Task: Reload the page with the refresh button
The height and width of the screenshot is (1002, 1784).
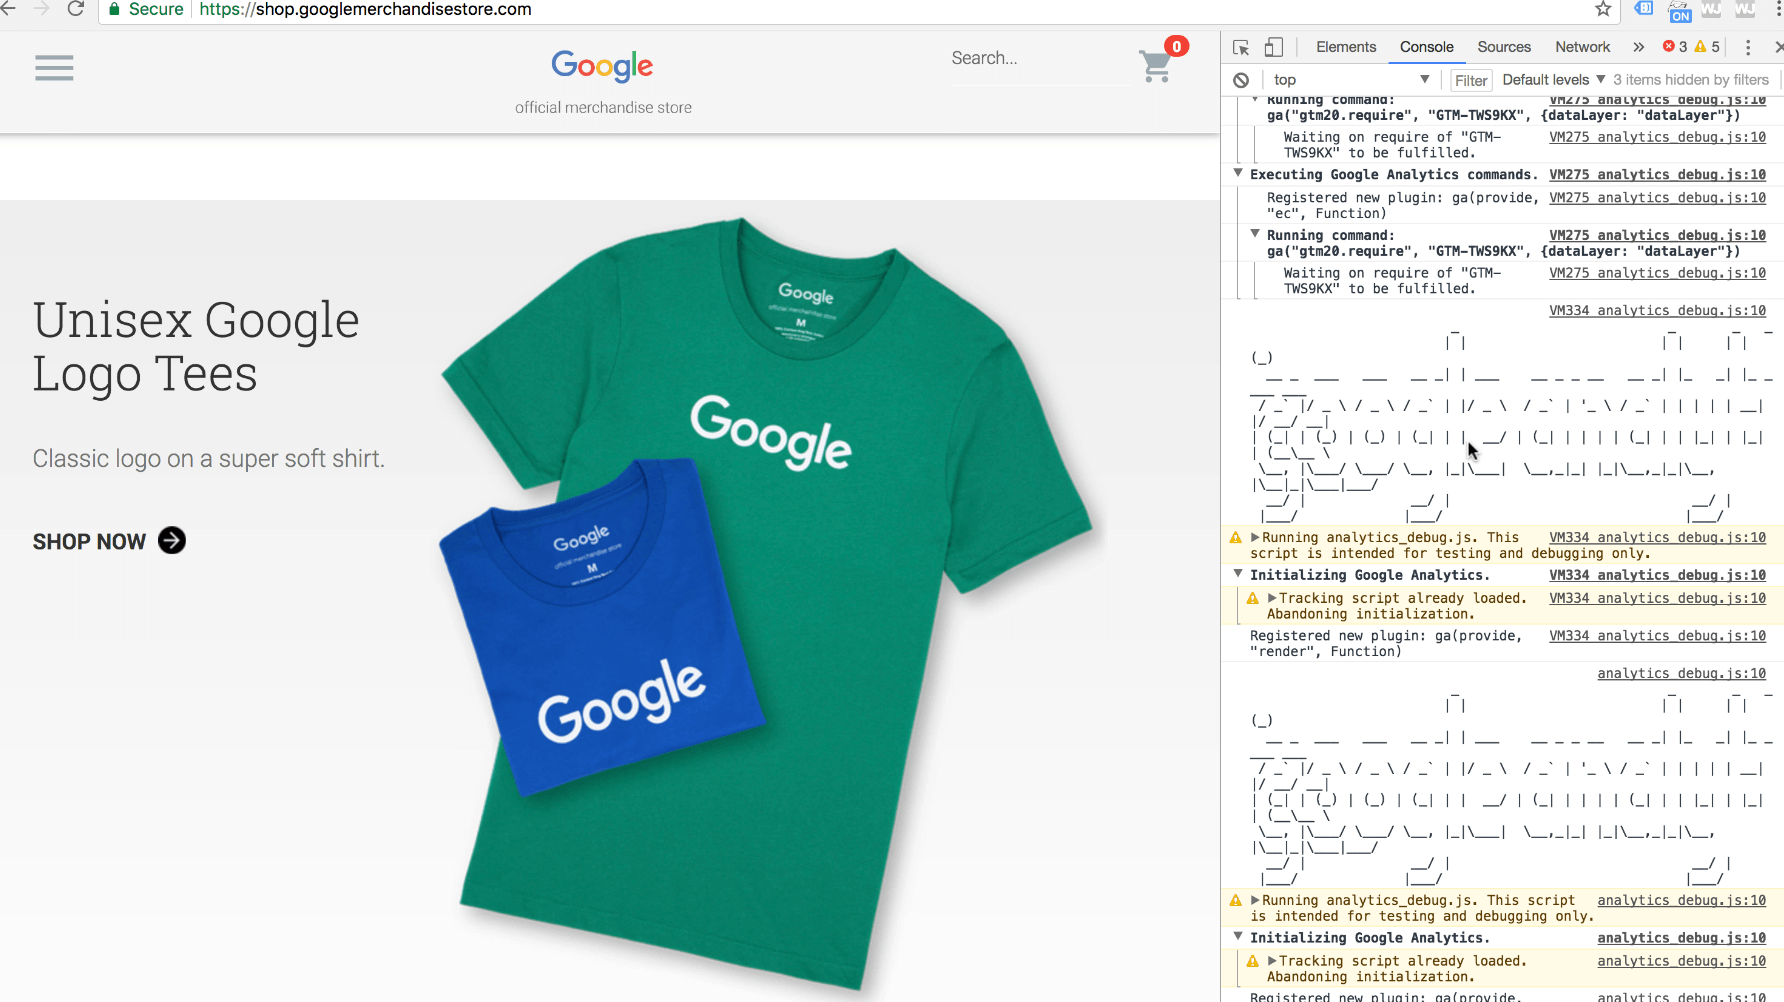Action: point(75,9)
